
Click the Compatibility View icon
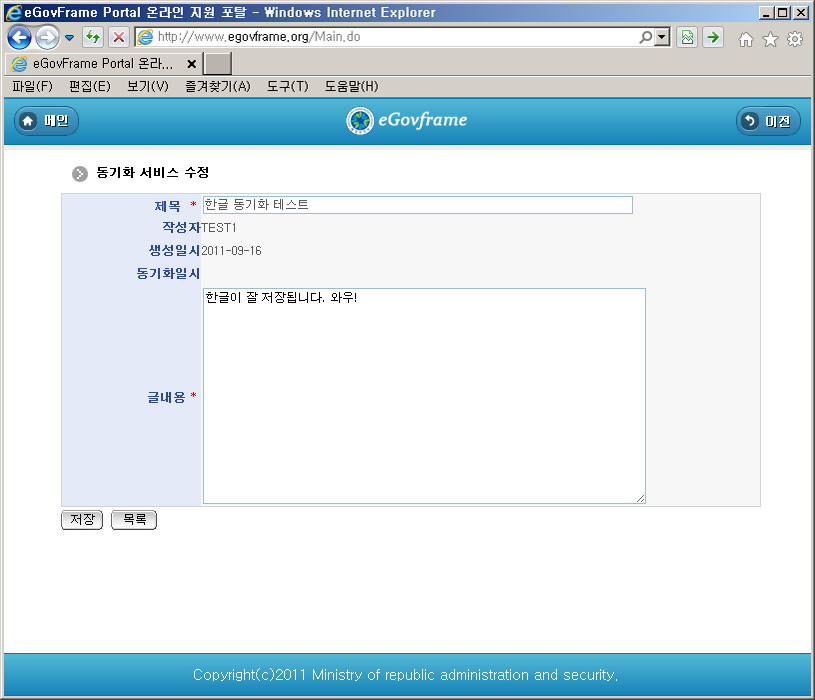(x=687, y=38)
